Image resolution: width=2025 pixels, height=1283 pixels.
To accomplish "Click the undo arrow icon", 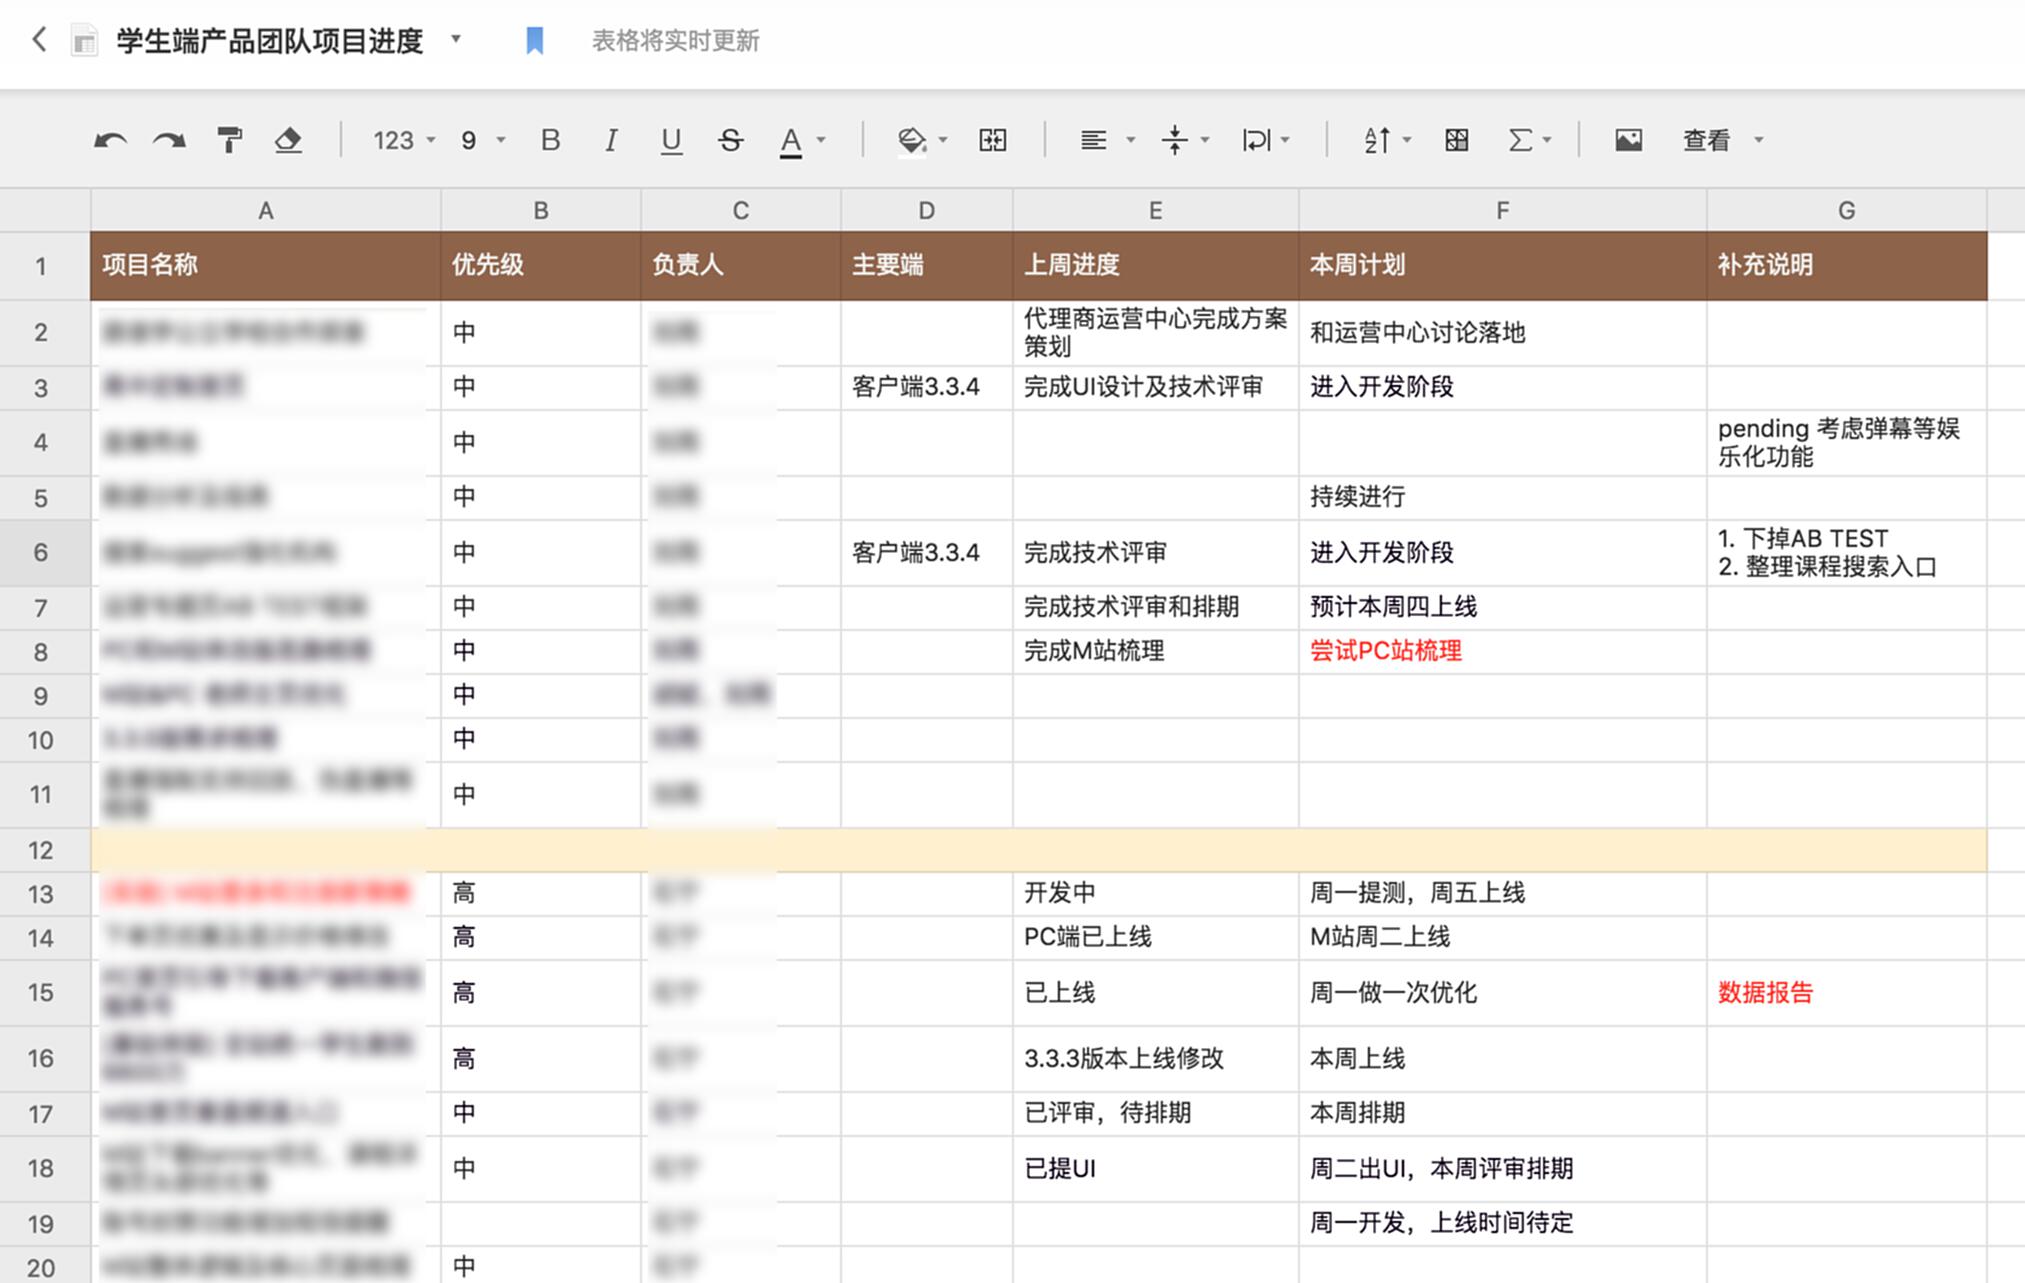I will 110,141.
